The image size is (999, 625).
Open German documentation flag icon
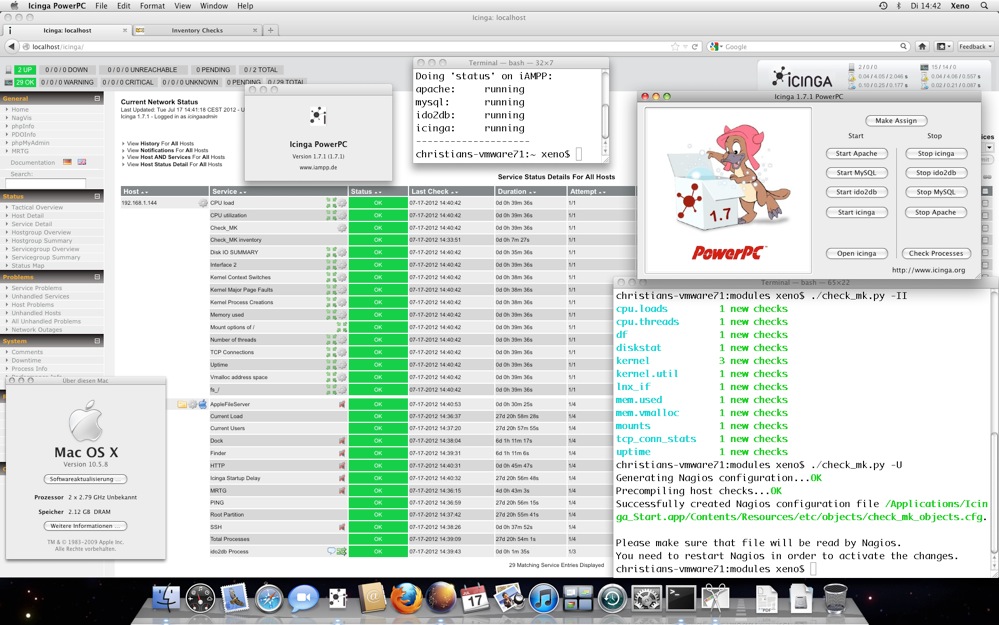point(67,162)
